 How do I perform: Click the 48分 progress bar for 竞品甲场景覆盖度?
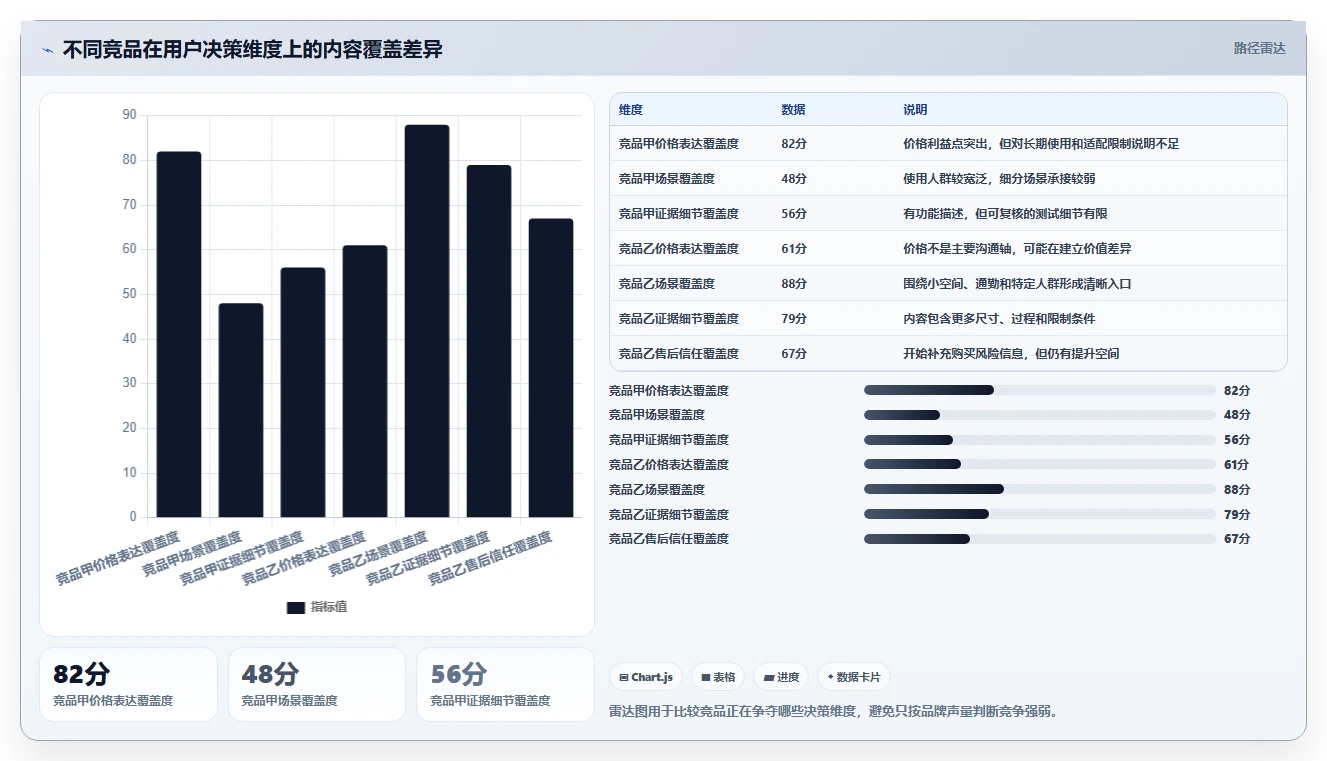point(1040,415)
